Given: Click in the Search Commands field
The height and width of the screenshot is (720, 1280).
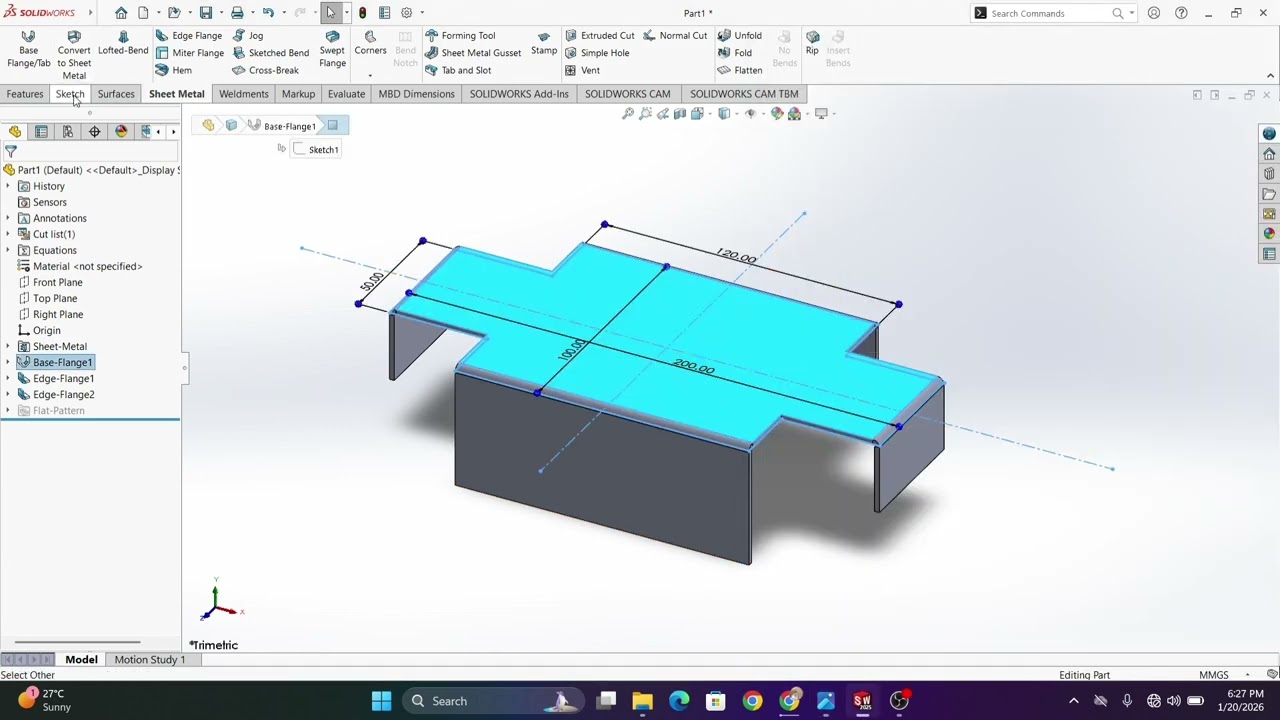Looking at the screenshot, I should tap(1050, 13).
